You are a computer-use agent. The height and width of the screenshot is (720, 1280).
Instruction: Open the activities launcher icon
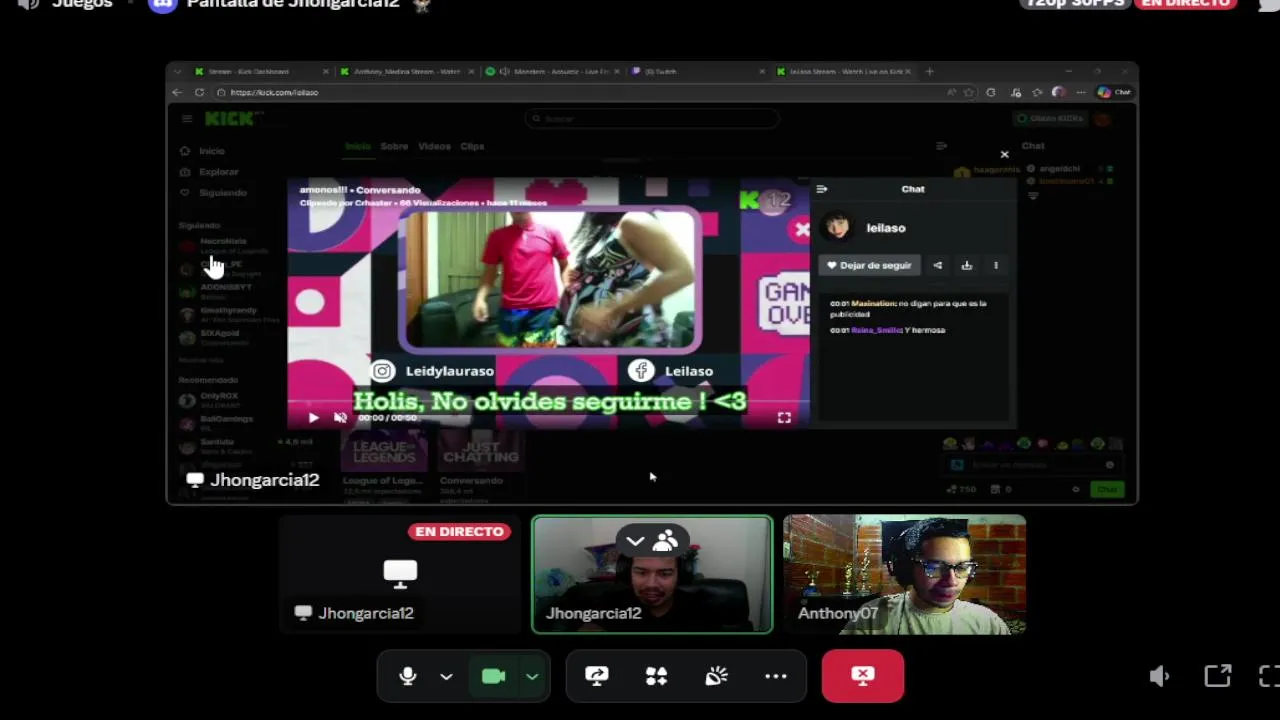pos(656,677)
